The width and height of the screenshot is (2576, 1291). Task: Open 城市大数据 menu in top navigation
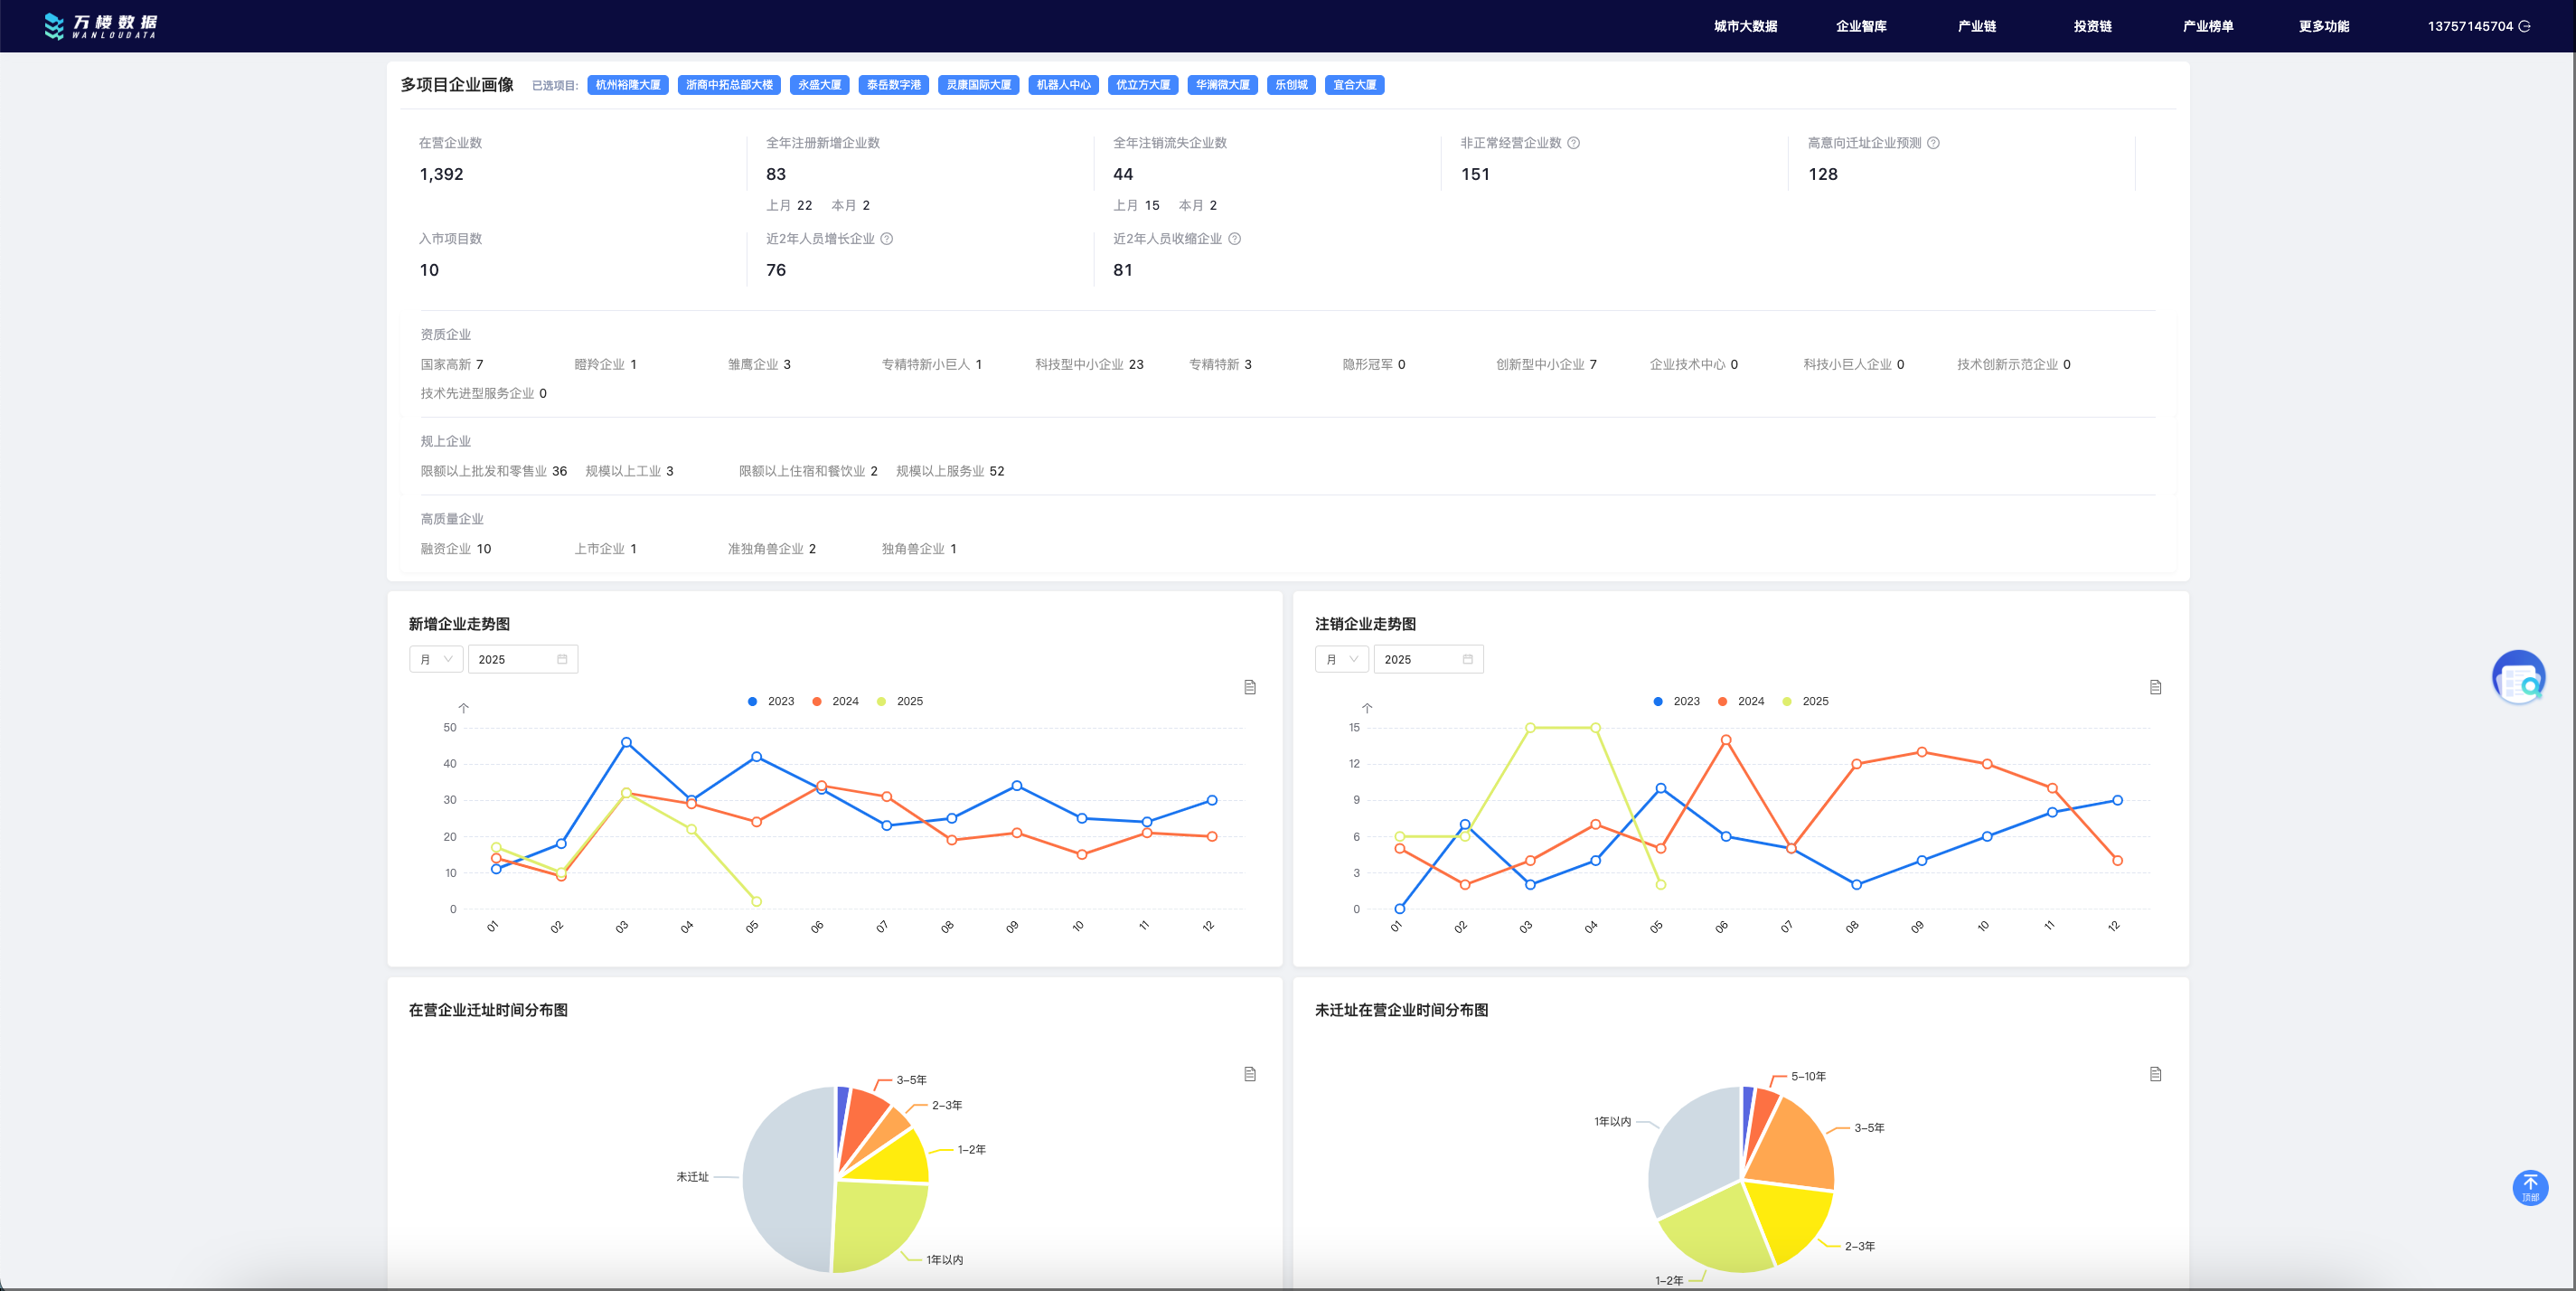[1745, 26]
